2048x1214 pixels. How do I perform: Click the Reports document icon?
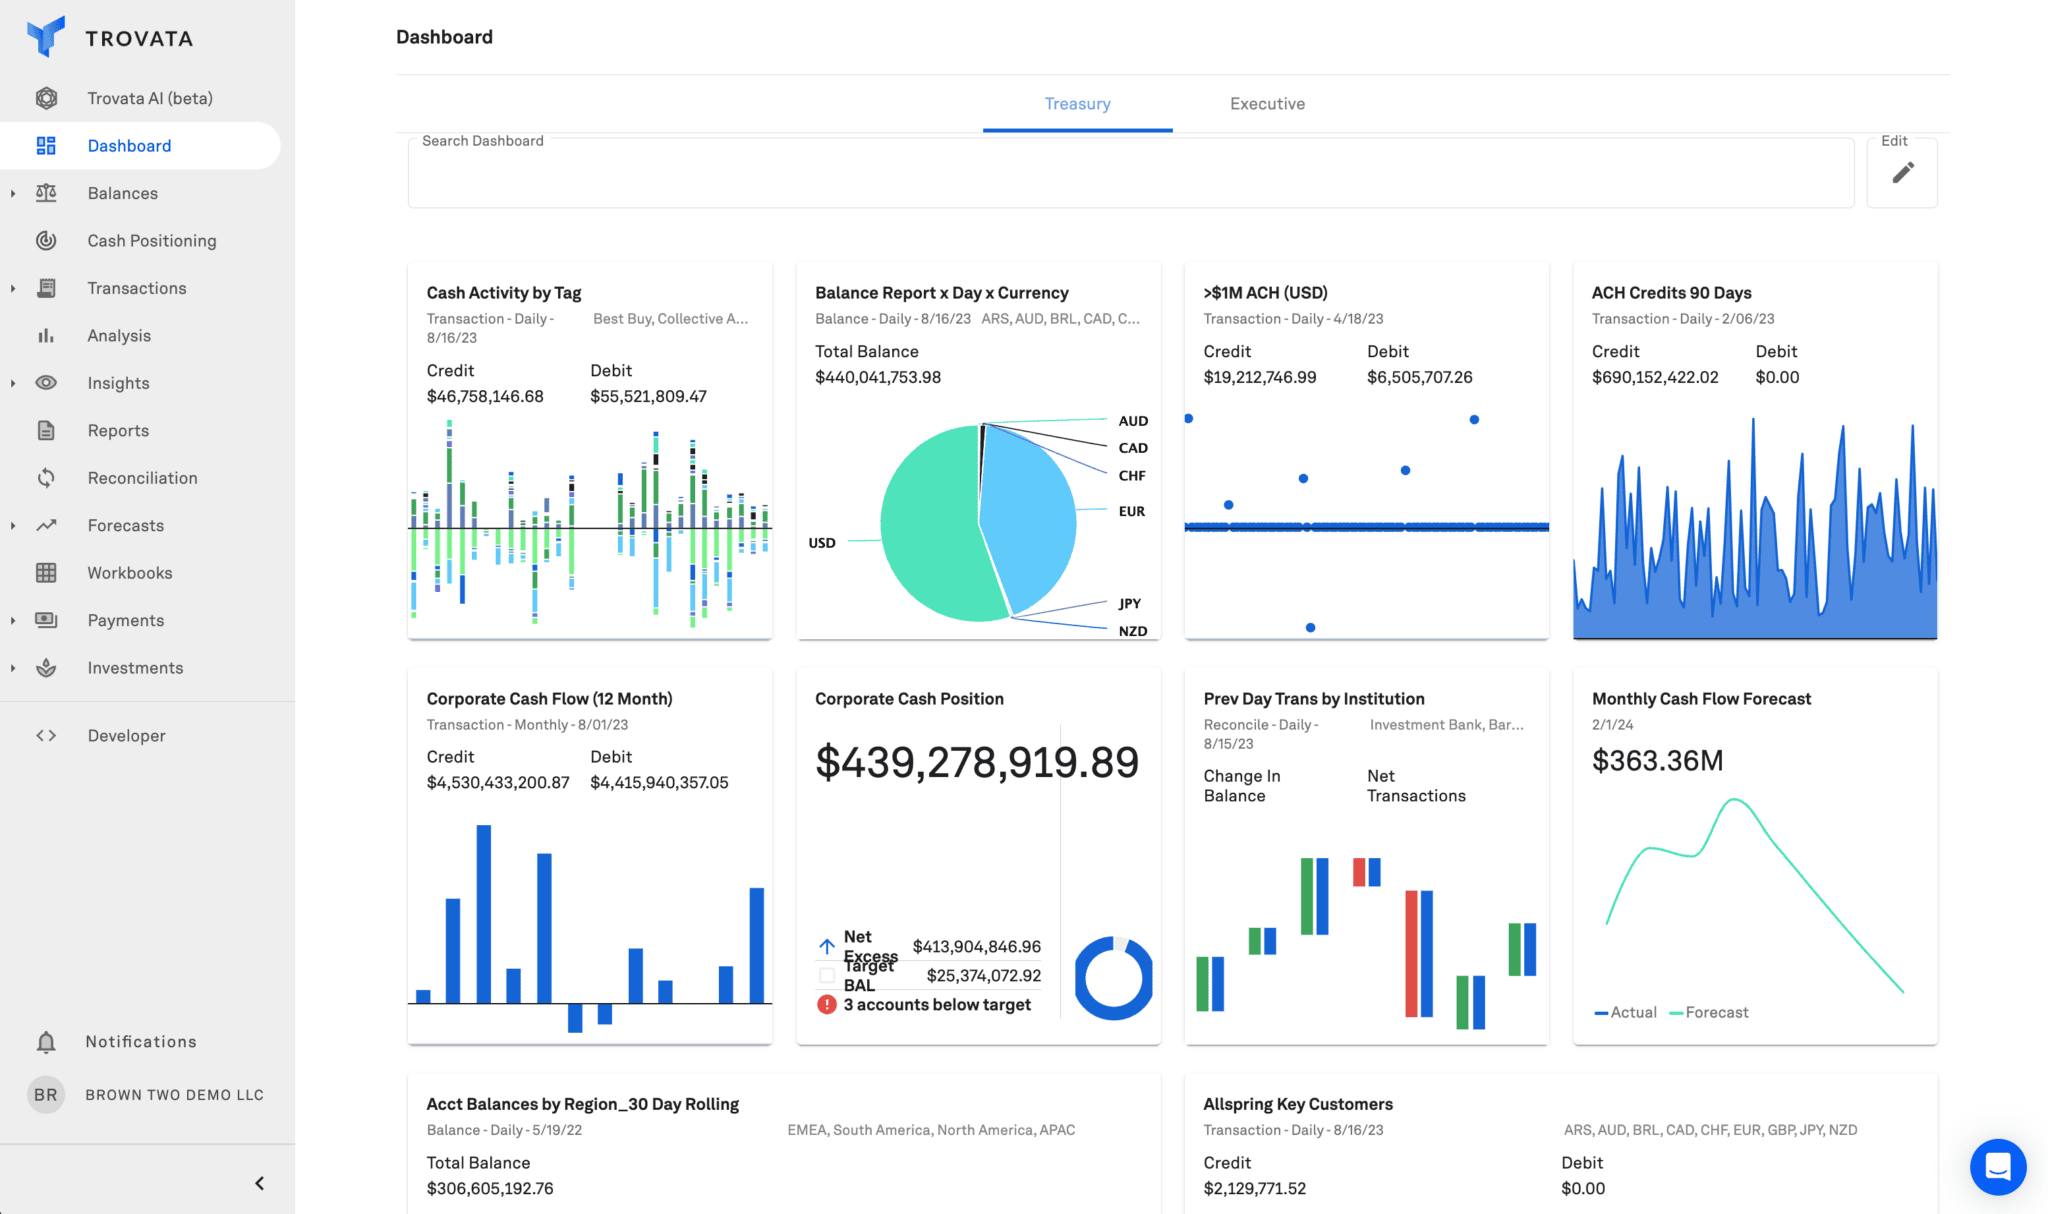coord(46,431)
